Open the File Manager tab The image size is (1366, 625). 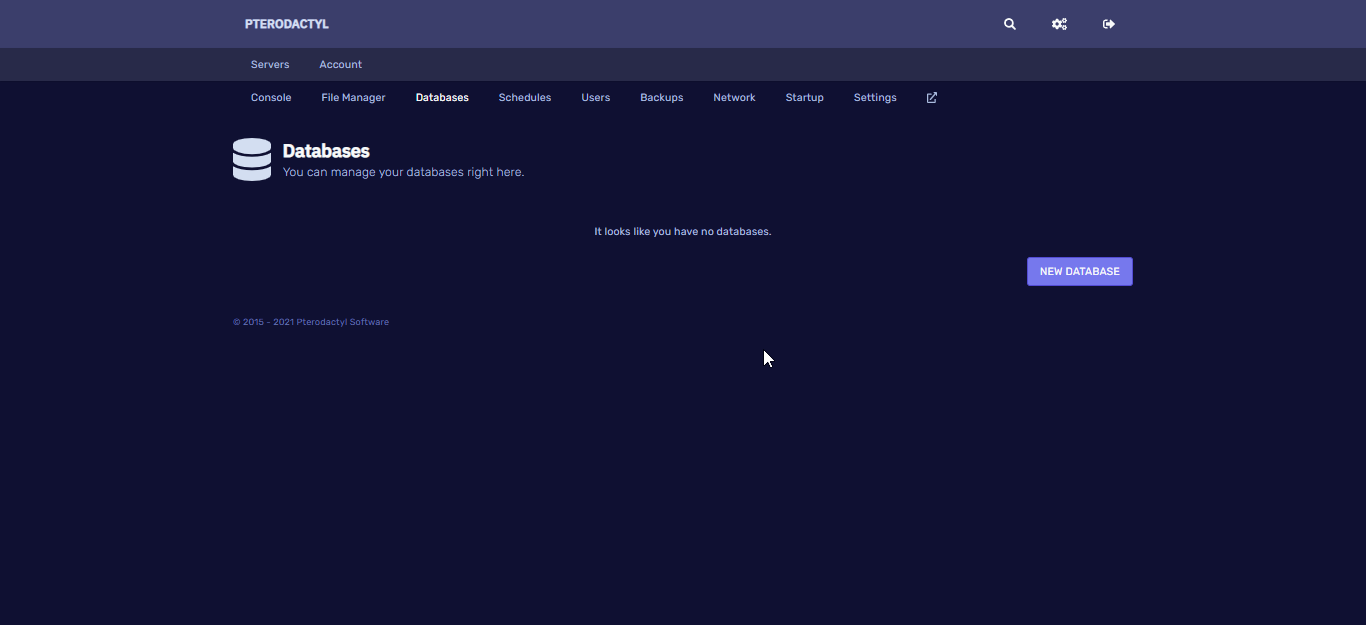[353, 98]
